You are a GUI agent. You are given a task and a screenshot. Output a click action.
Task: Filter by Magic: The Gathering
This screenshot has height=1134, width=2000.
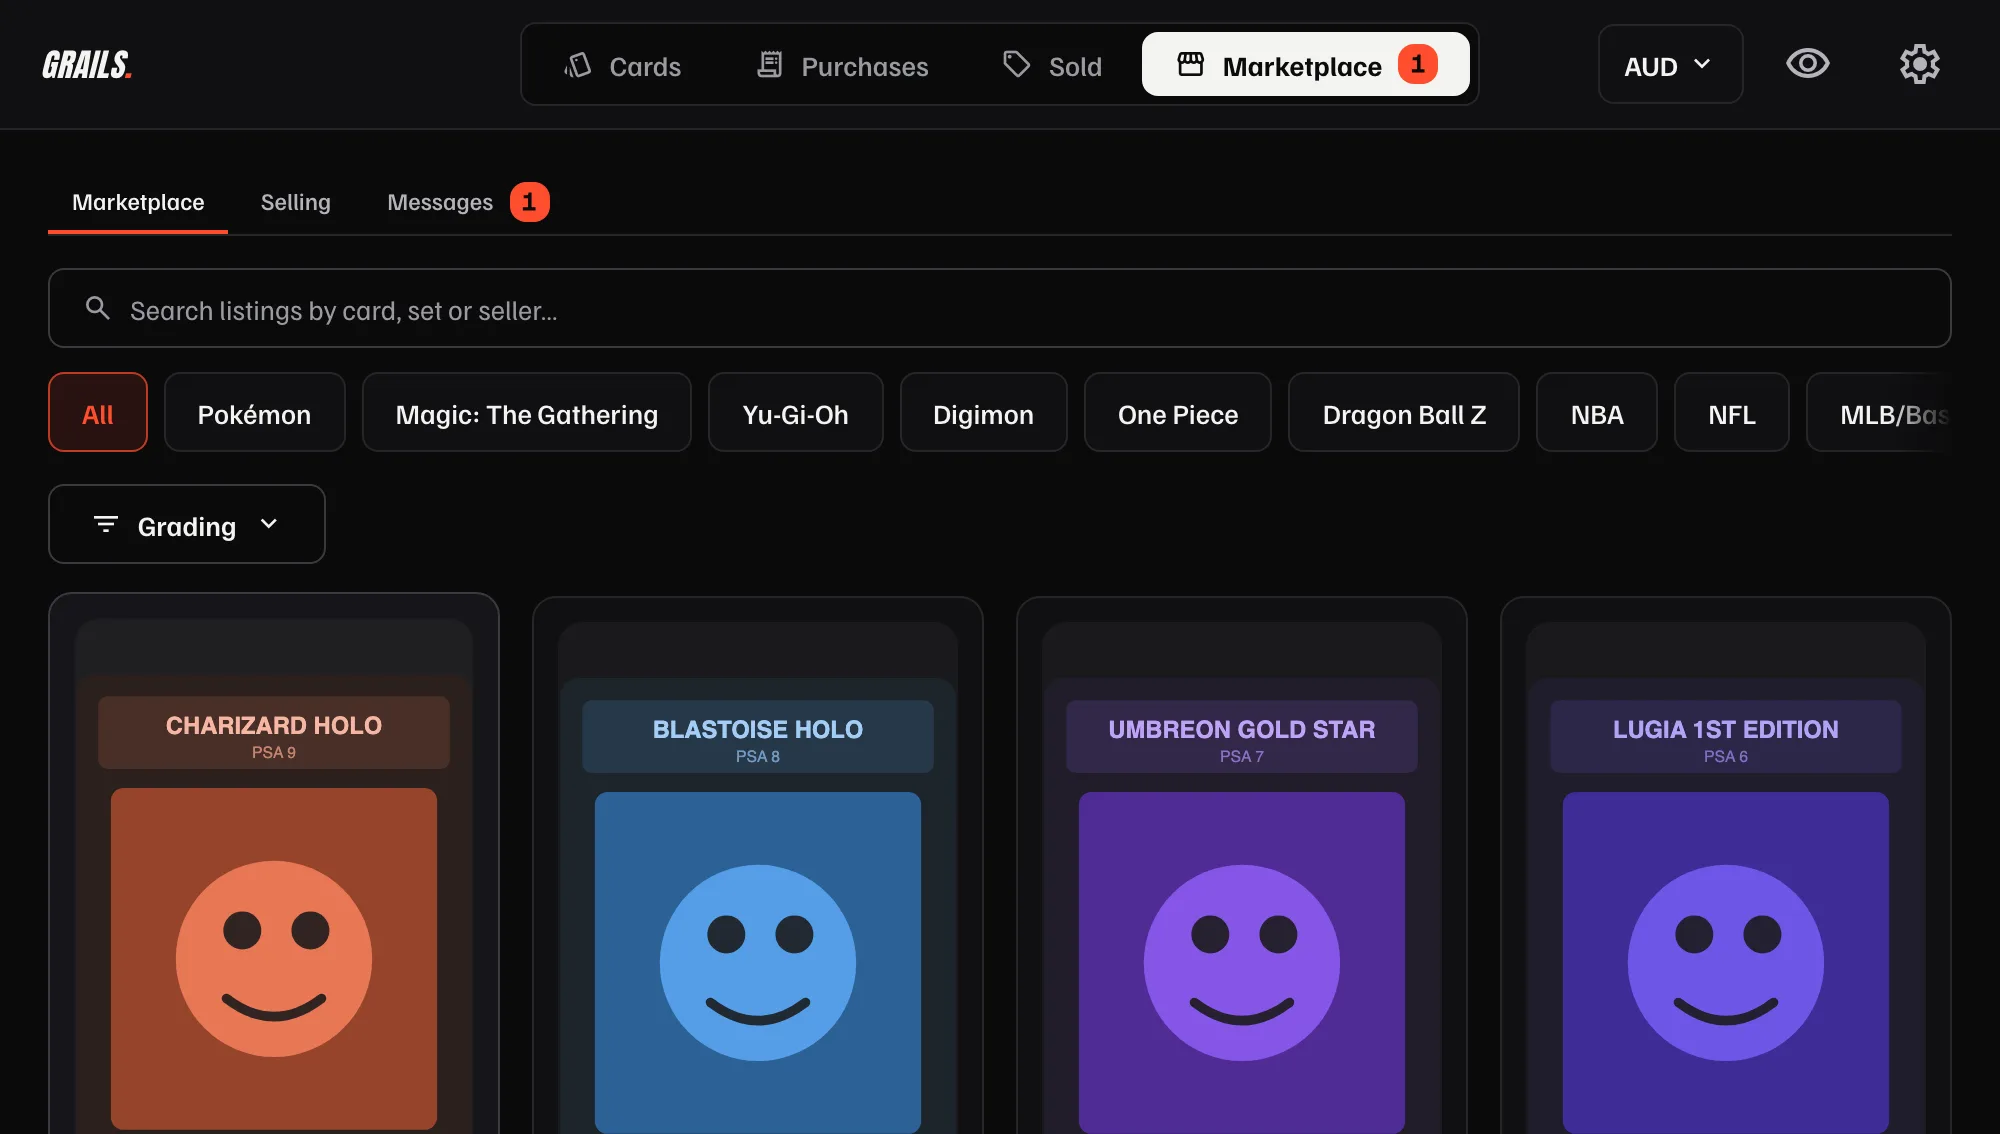coord(527,412)
